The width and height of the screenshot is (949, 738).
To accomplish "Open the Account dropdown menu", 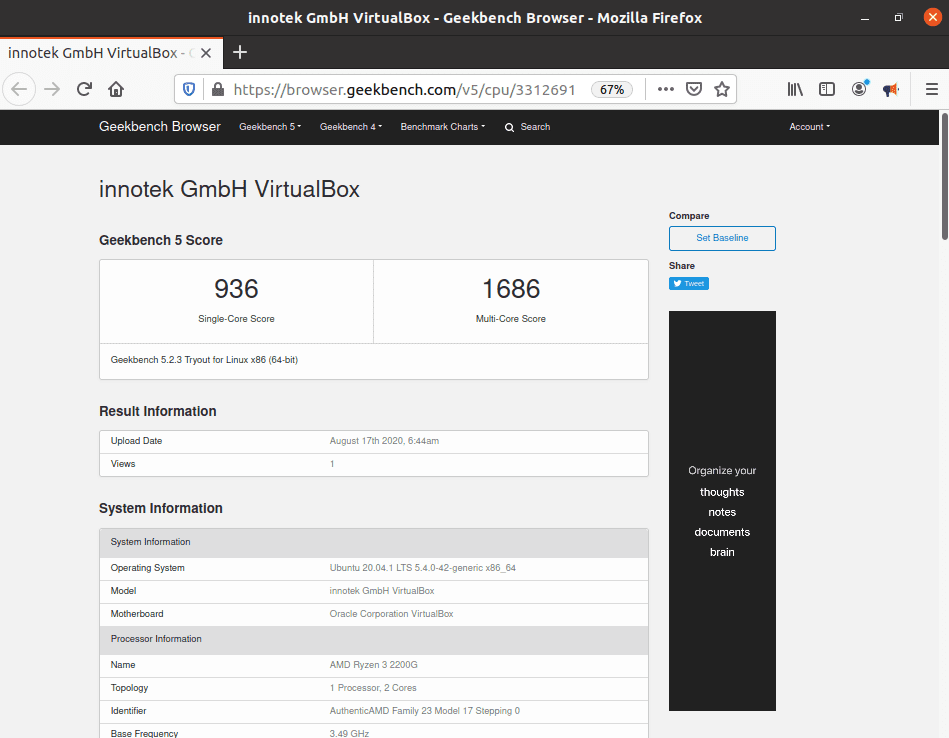I will tap(809, 127).
